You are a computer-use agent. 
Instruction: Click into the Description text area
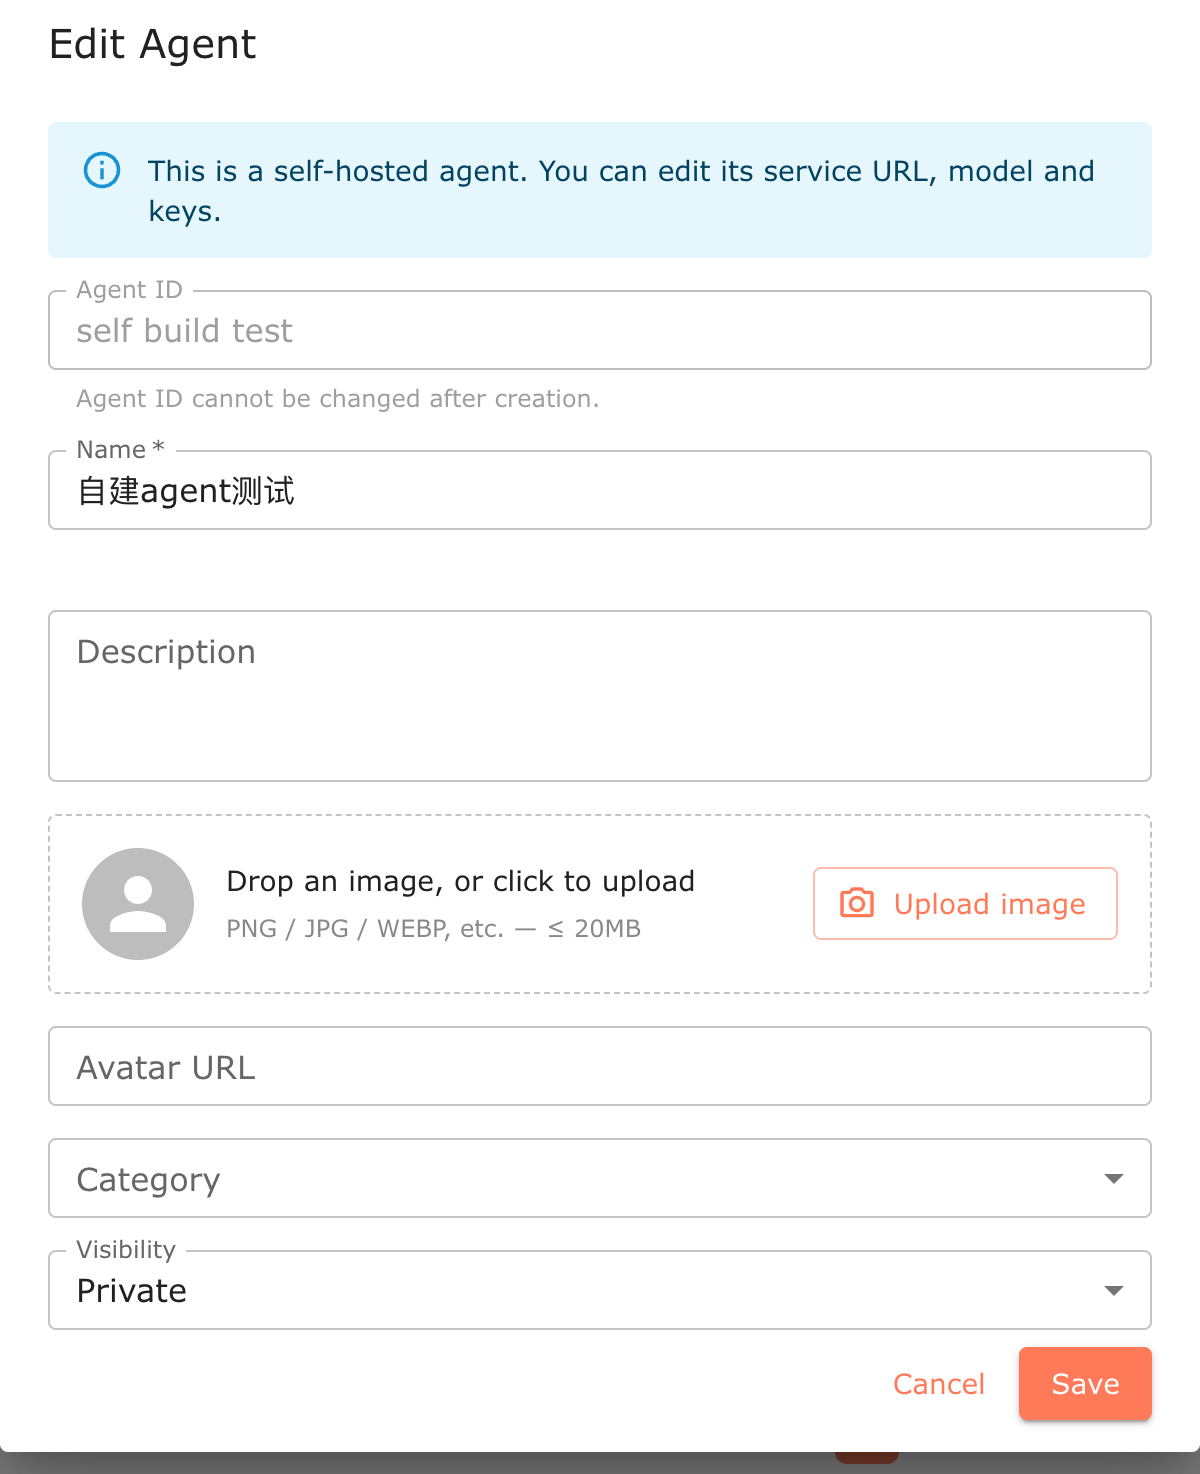600,696
